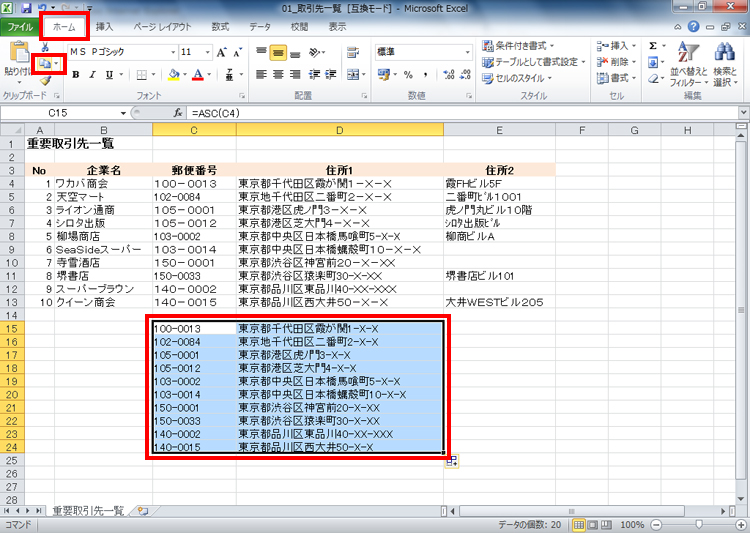Toggle middle vertical alignment
Screen dimensions: 750x533
point(278,52)
